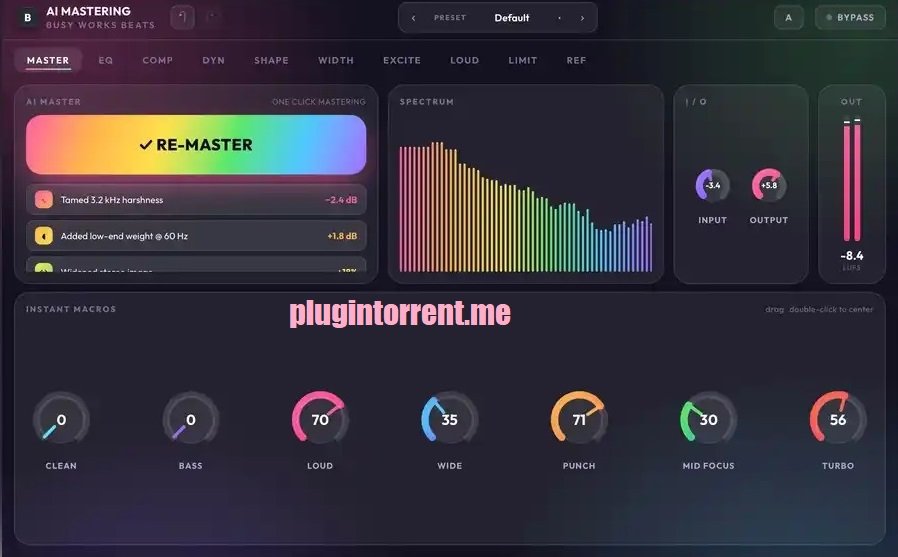Image resolution: width=898 pixels, height=557 pixels.
Task: Click the BASS macro knob
Action: pos(191,420)
